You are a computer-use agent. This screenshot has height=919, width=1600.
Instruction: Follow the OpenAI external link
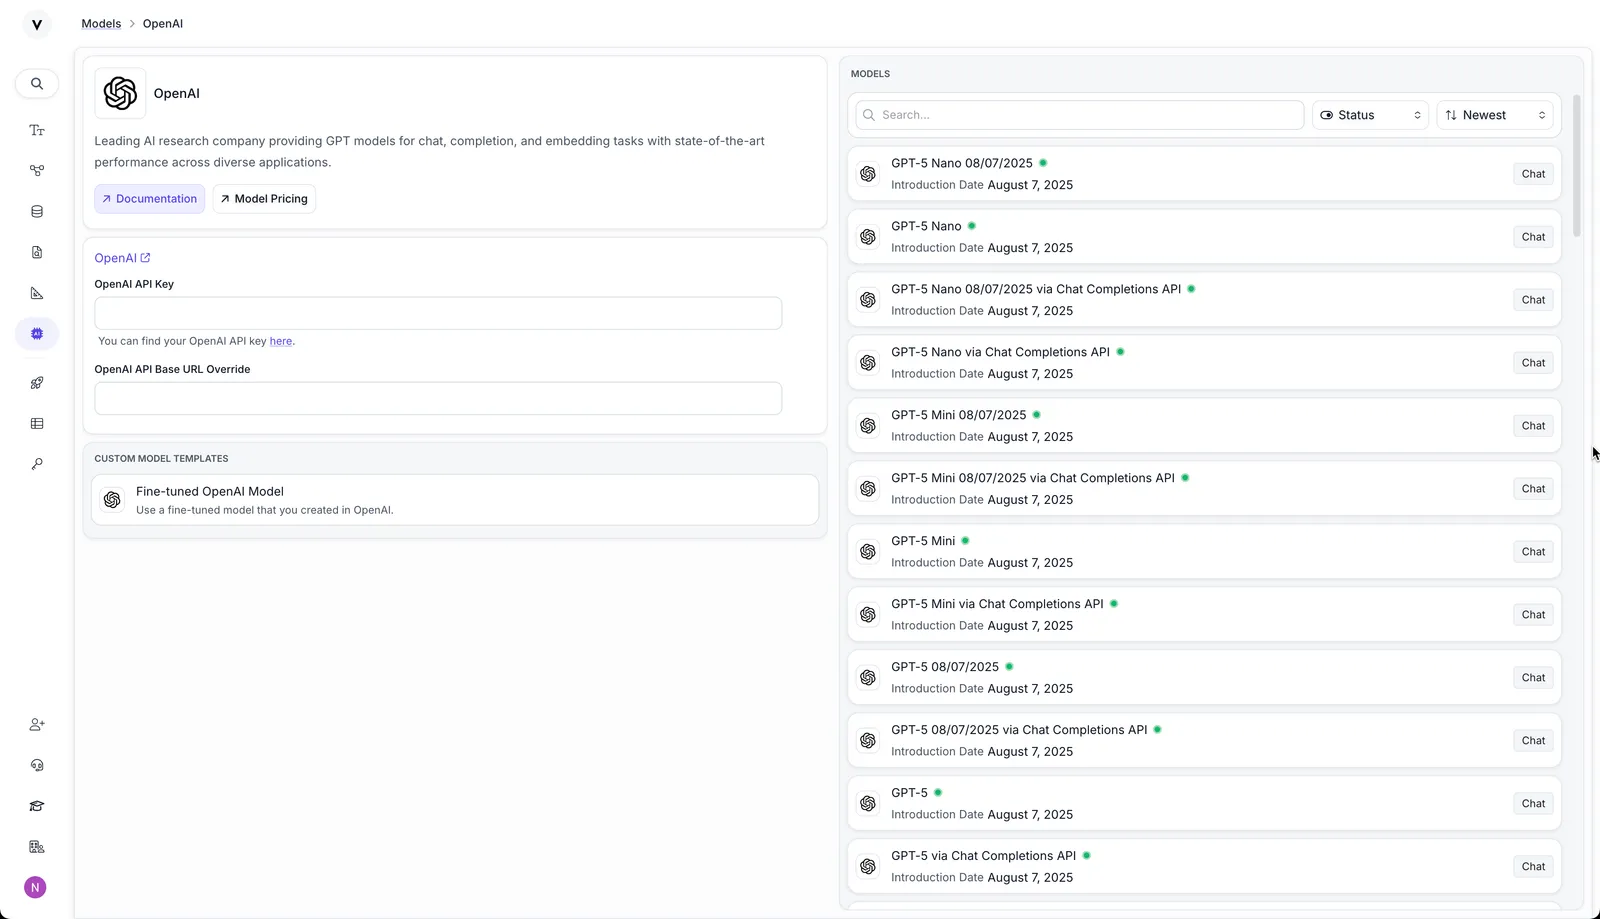pos(122,258)
